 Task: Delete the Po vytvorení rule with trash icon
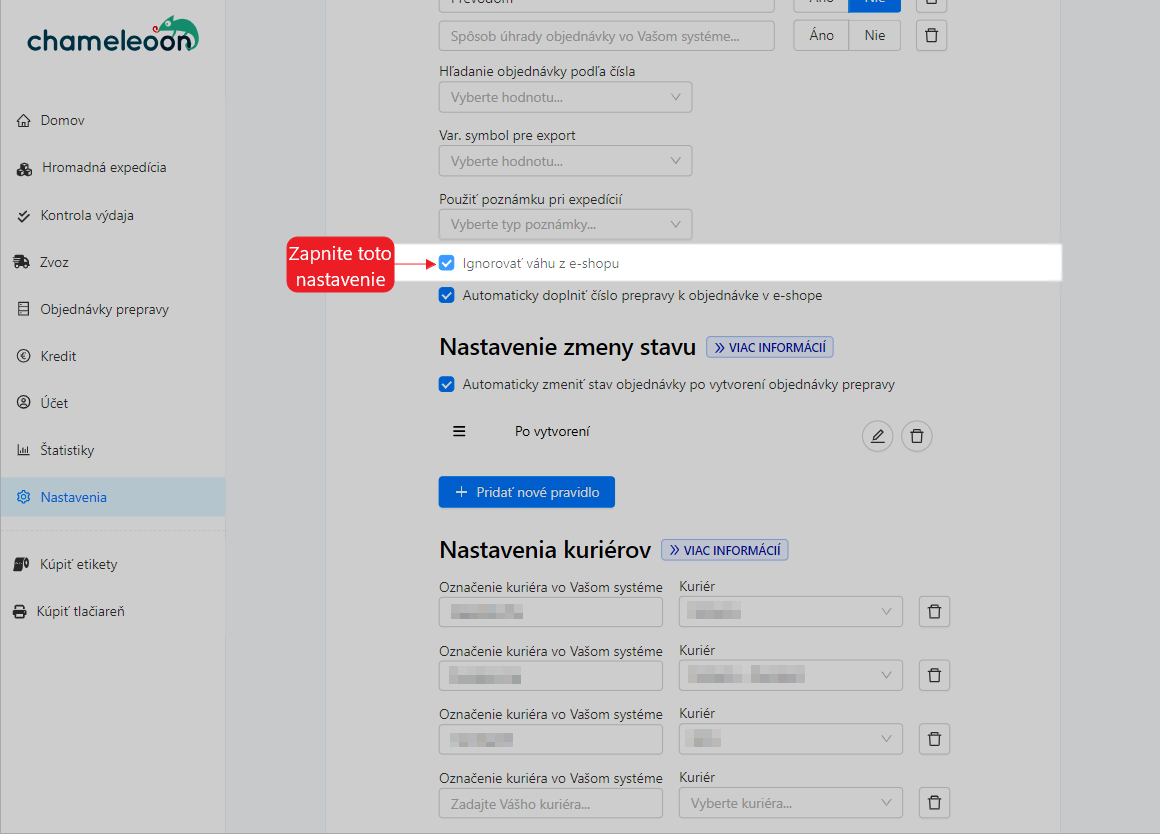point(917,436)
